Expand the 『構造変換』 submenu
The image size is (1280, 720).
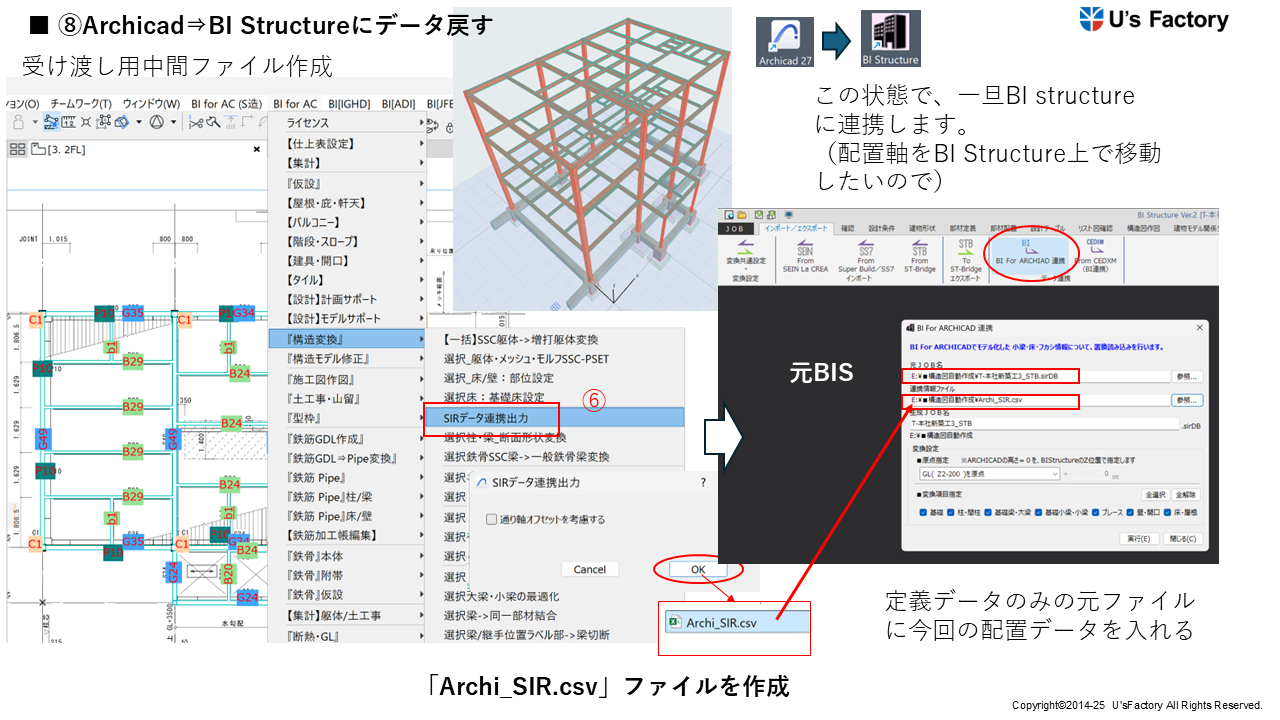346,338
